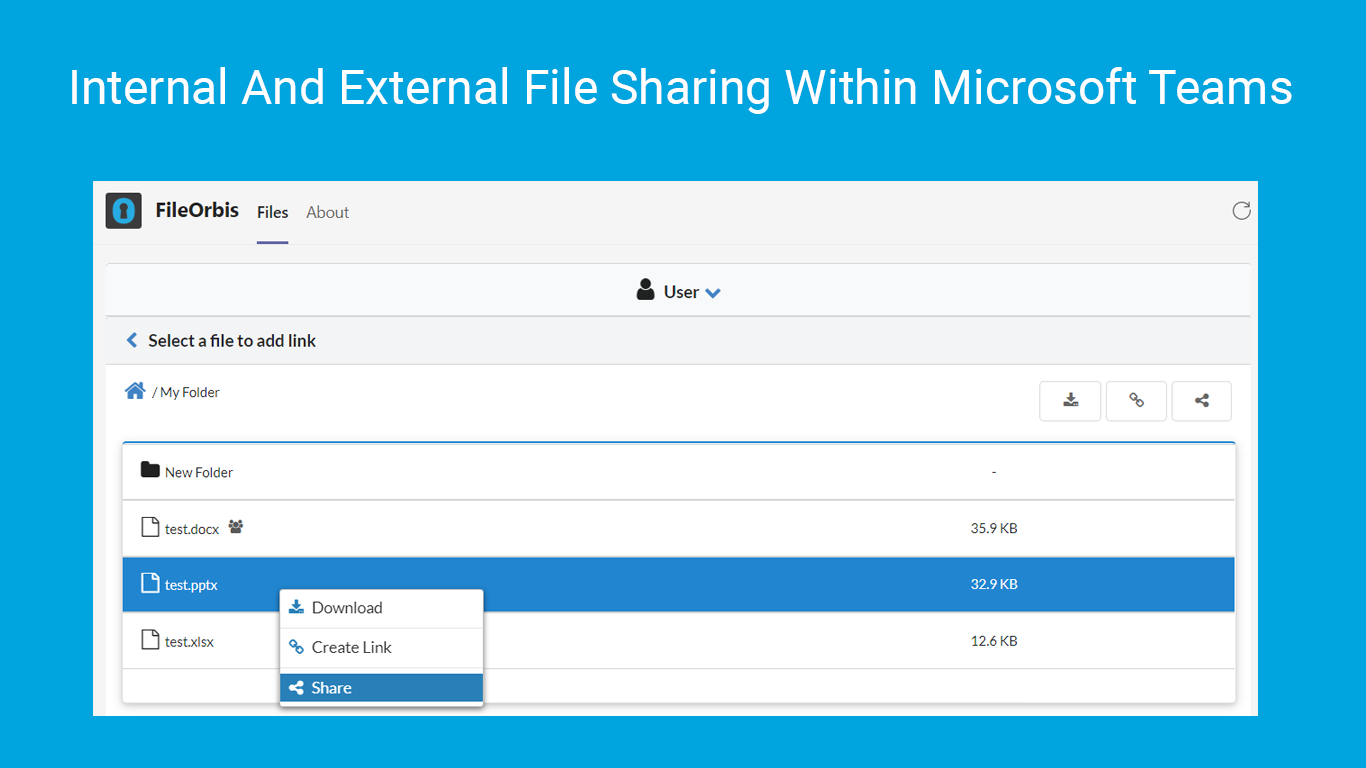Refresh the tab with the reload icon
The height and width of the screenshot is (768, 1366).
coord(1241,210)
